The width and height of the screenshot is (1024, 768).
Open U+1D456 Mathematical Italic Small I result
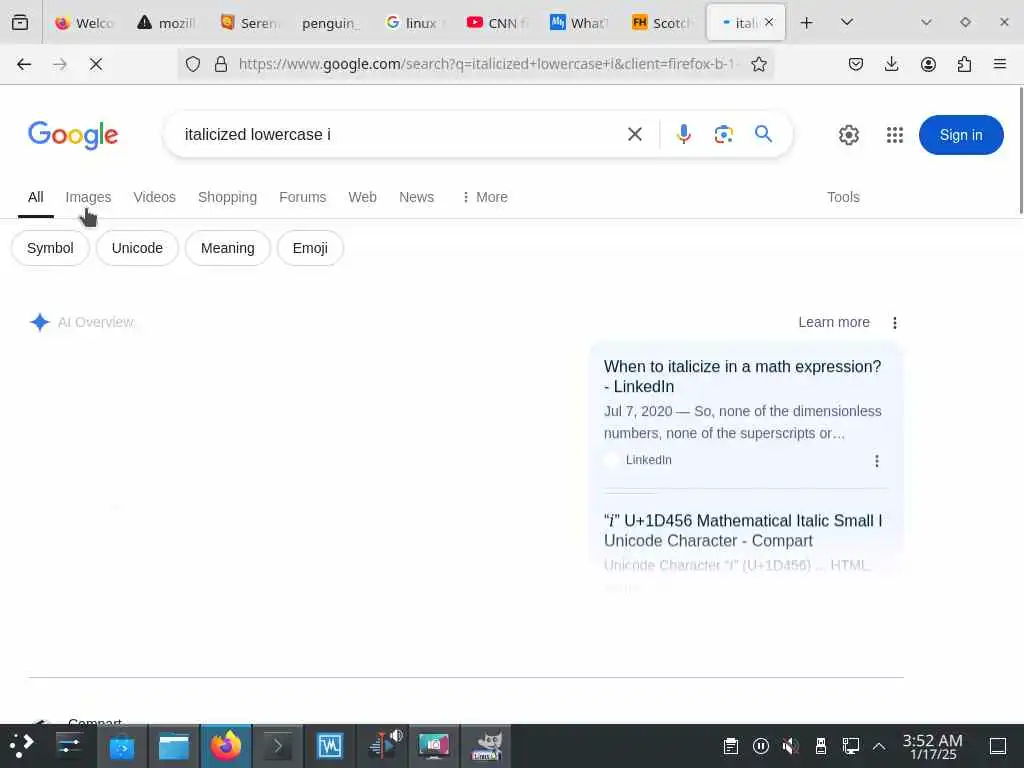(743, 530)
